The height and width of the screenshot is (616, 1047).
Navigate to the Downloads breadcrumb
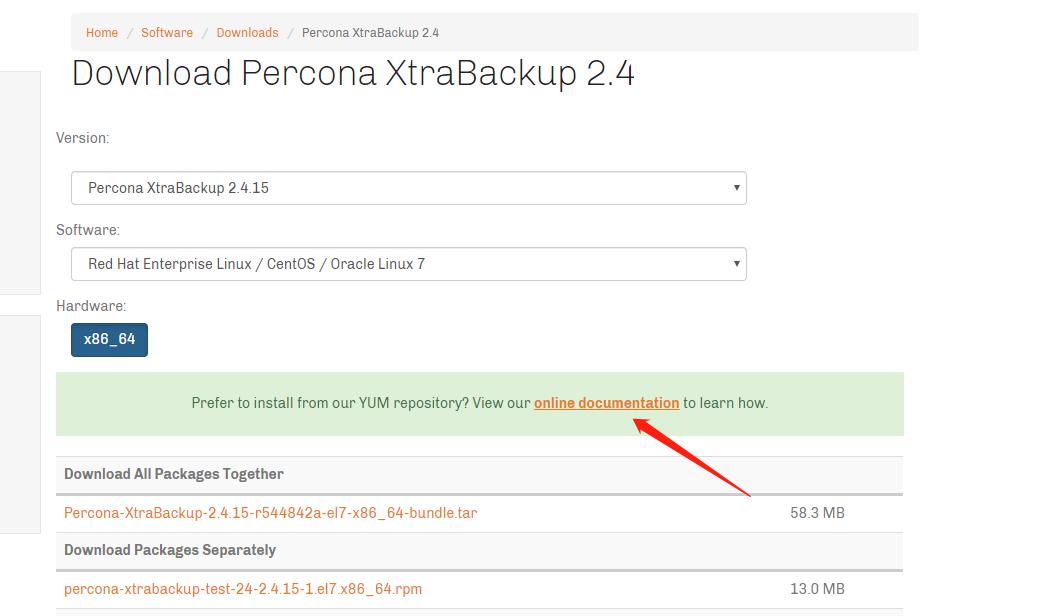[247, 33]
